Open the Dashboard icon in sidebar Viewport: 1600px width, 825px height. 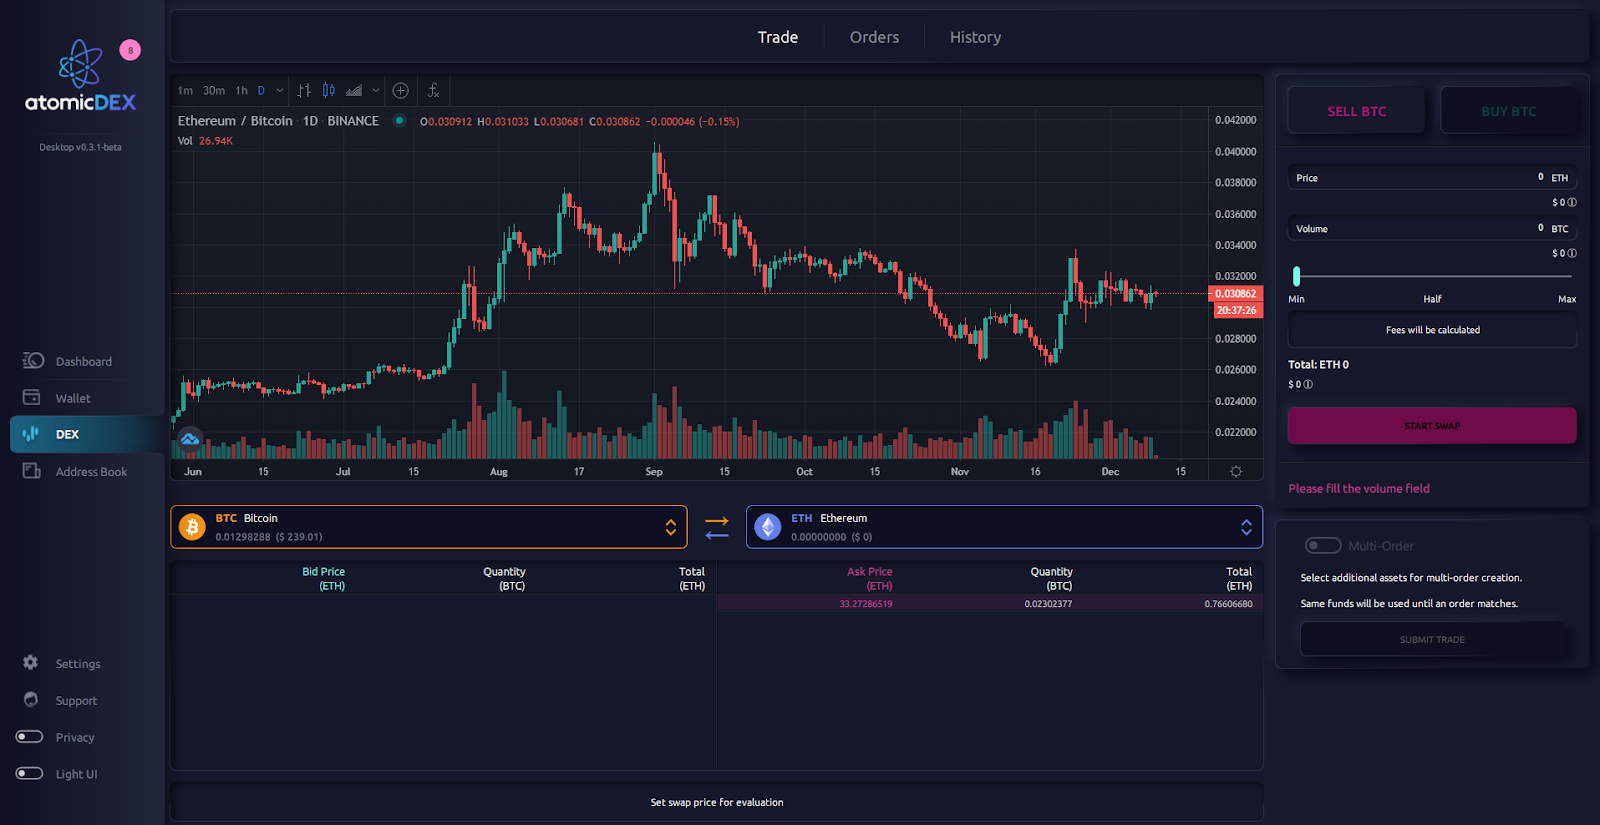click(33, 361)
